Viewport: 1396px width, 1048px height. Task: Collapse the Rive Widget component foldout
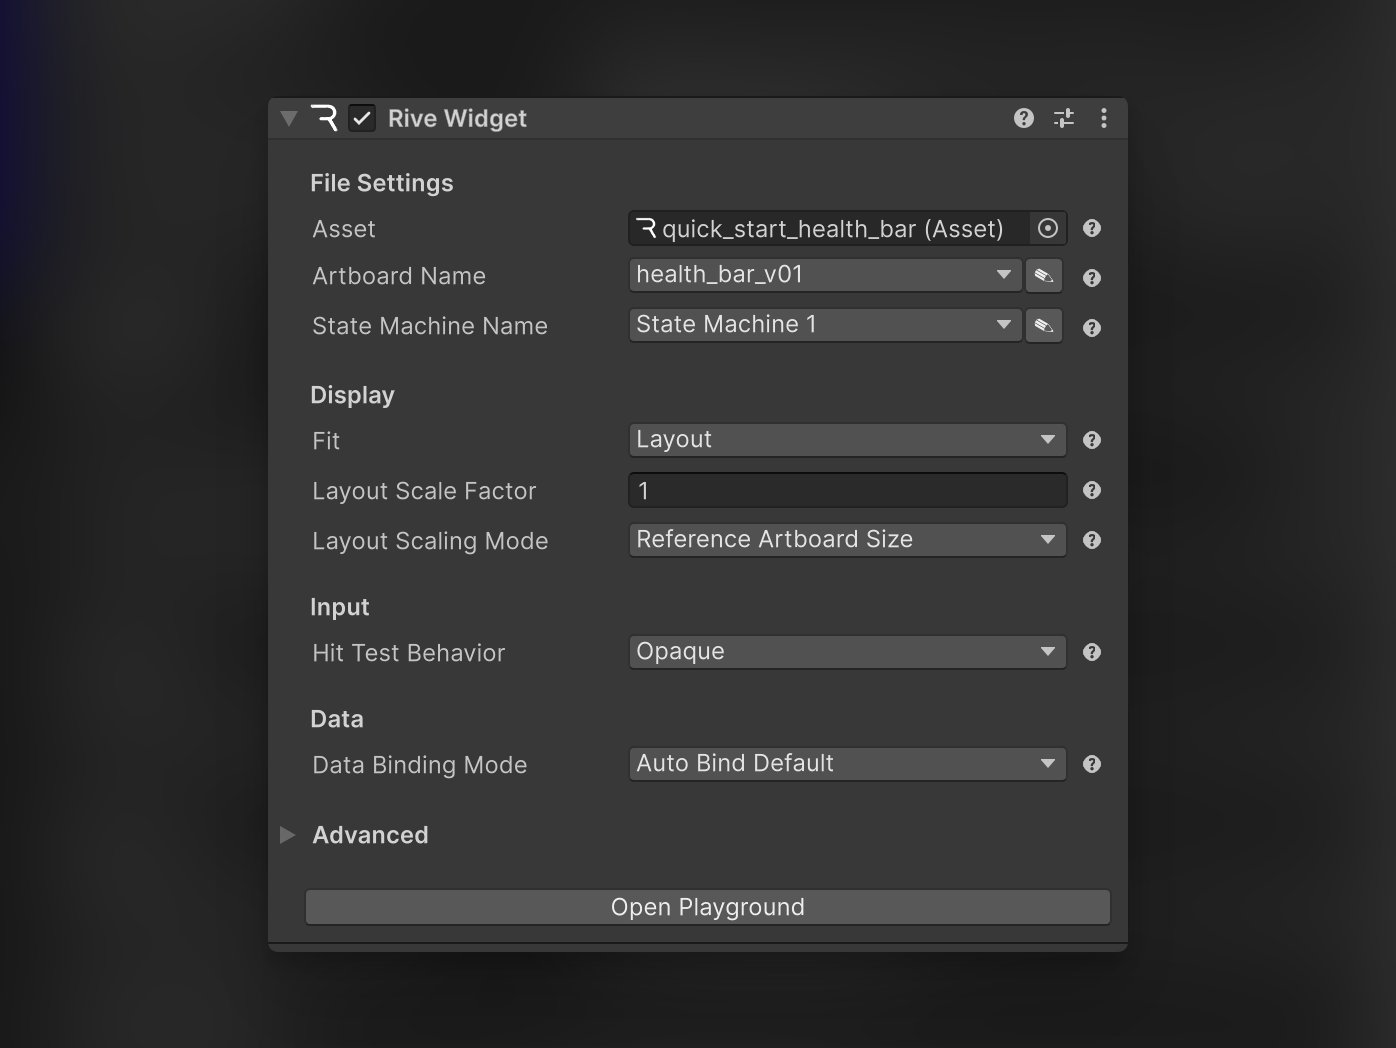289,119
